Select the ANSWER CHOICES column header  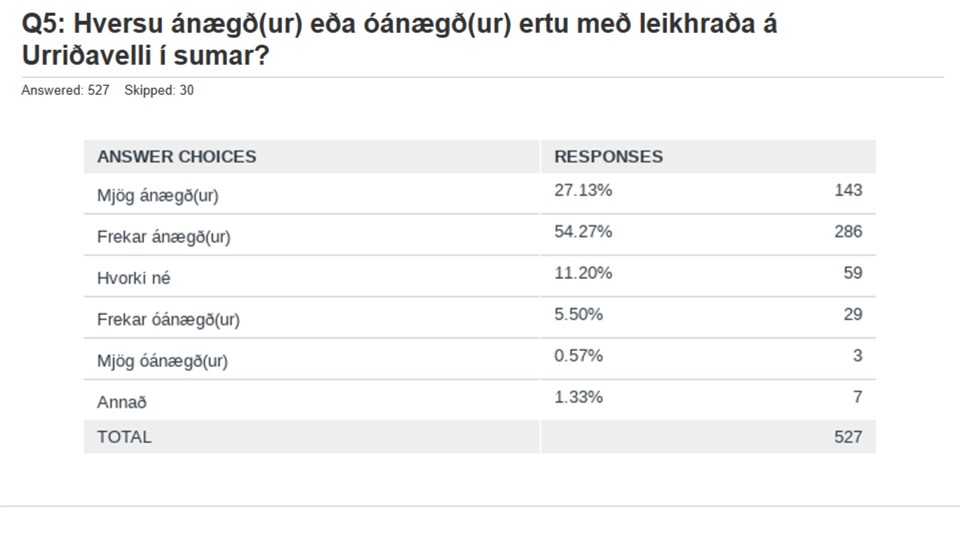click(176, 157)
